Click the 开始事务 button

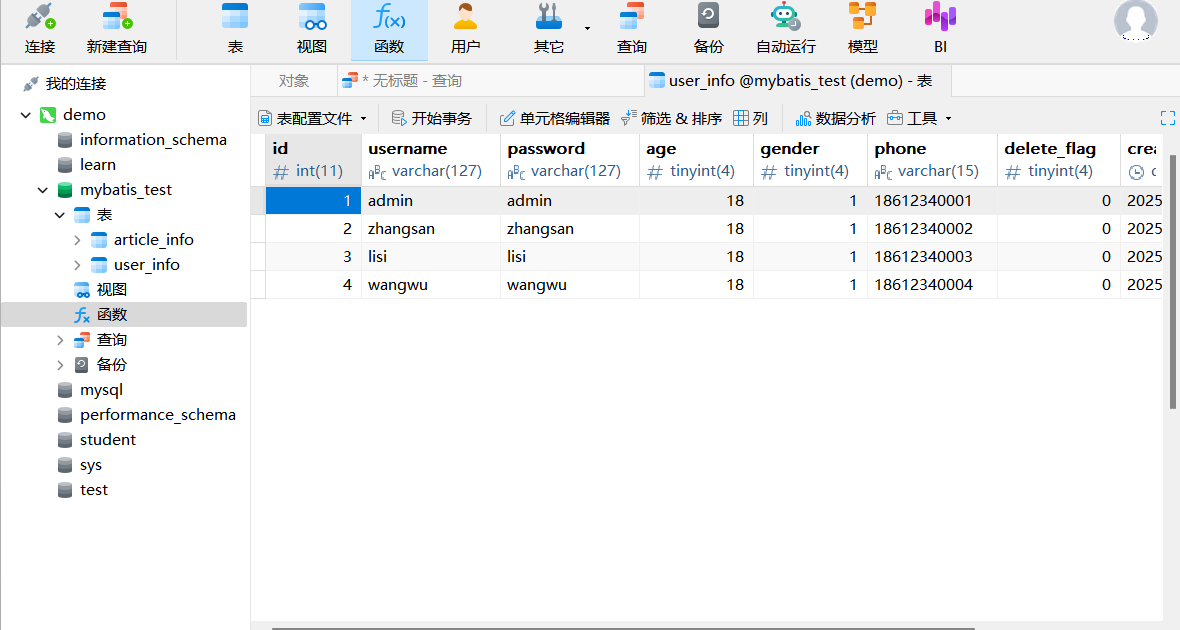[x=431, y=118]
